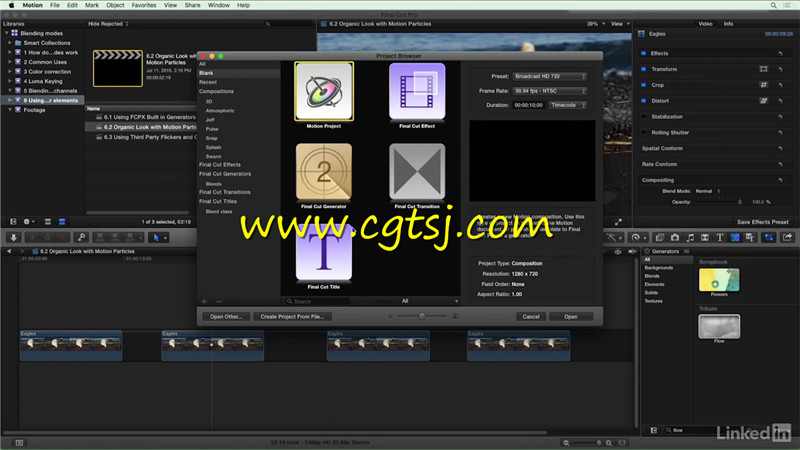Screen dimensions: 800x450
Task: Open the photos browser camera icon
Action: point(674,238)
